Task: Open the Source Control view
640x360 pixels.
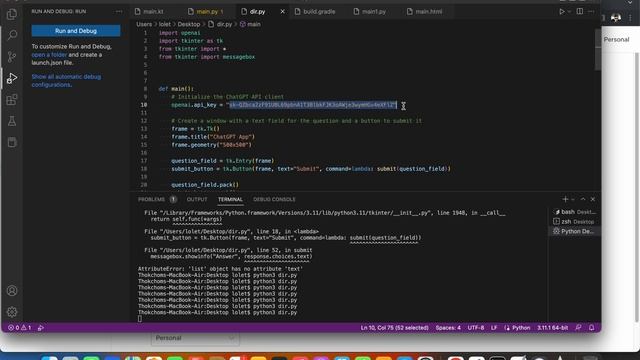Action: coord(12,57)
